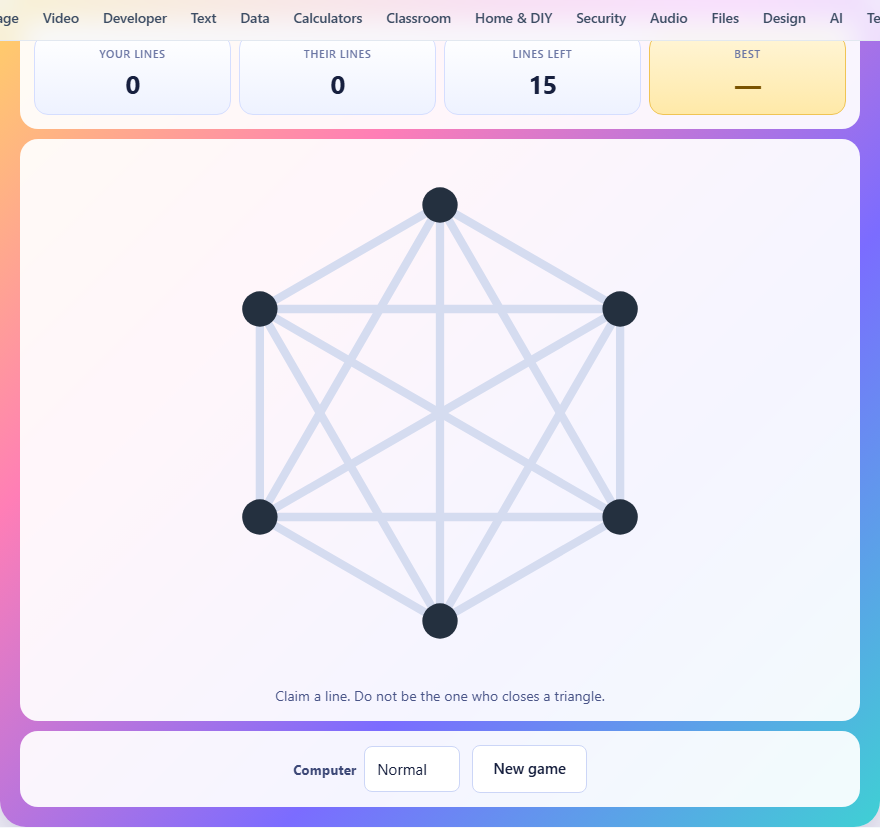Open the Classroom category

click(418, 19)
